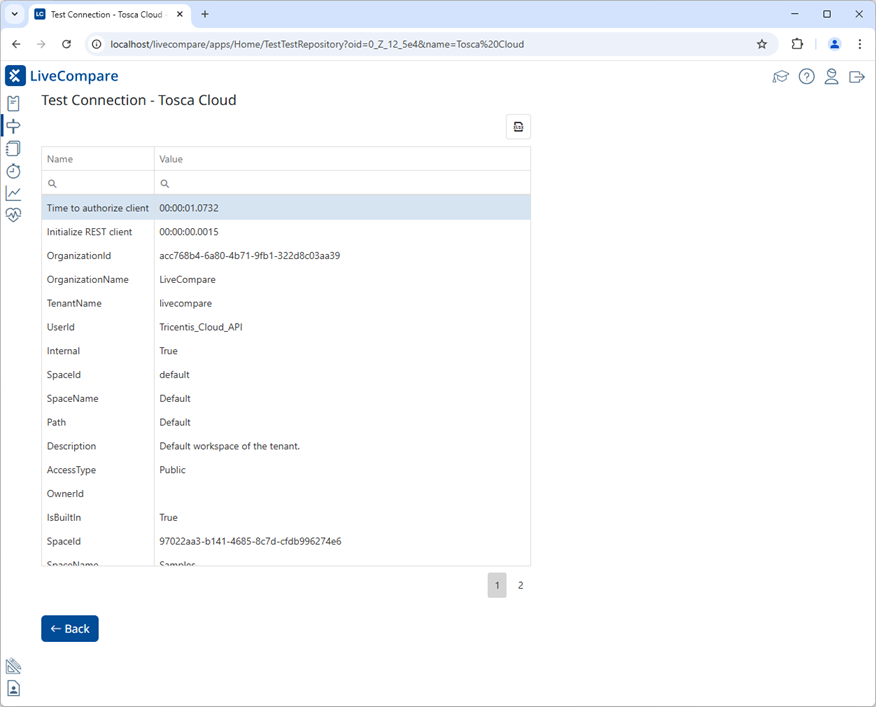876x707 pixels.
Task: Open the profile document icon at bottom left
Action: click(13, 688)
